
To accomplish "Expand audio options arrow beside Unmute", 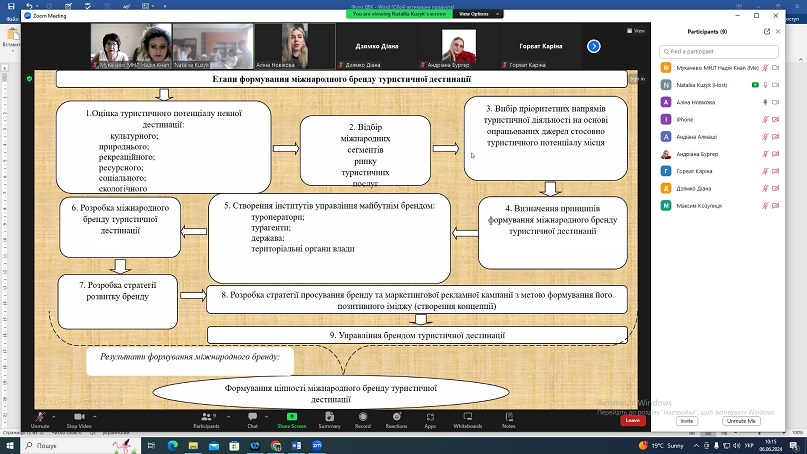I will coord(54,416).
